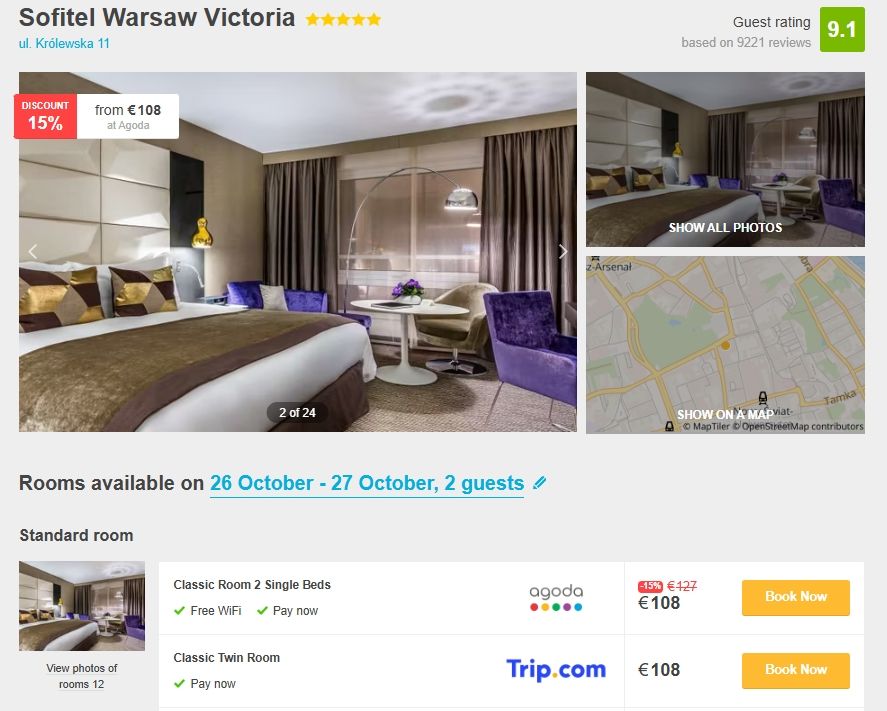
Task: Book the Agoda Classic Room 2 Single Beds
Action: 795,597
